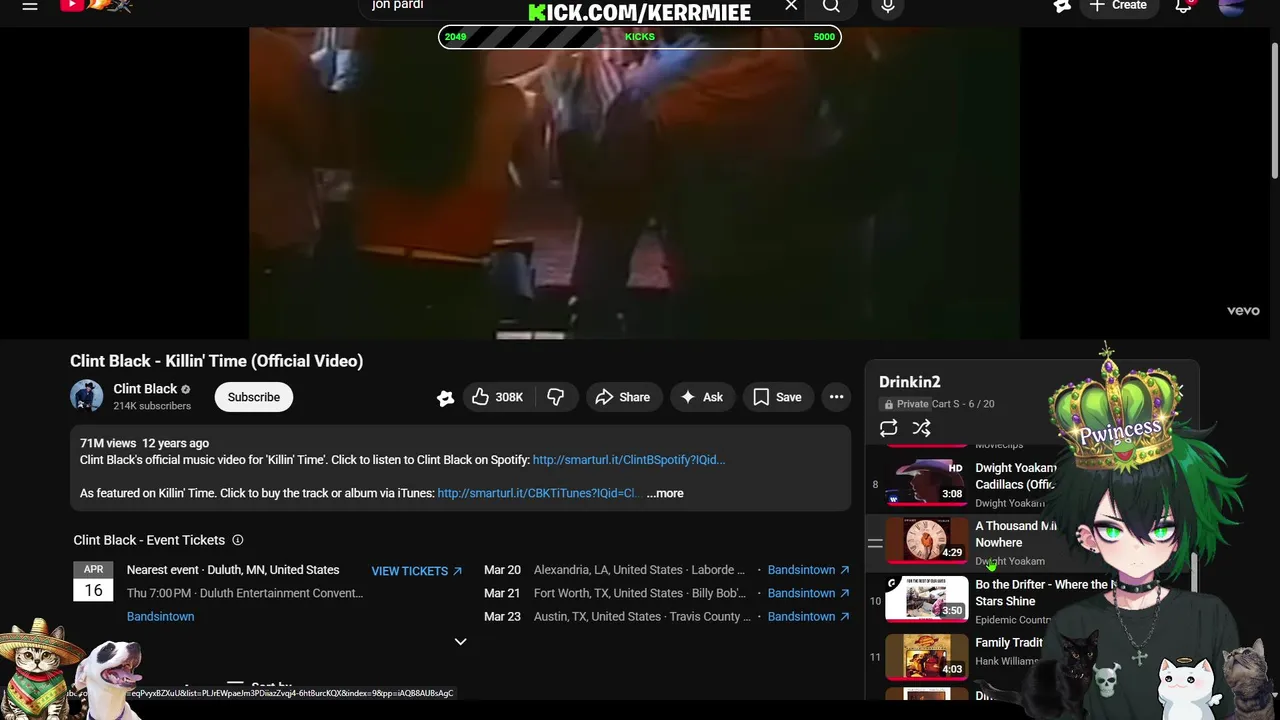Viewport: 1280px width, 720px height.
Task: Play Dwight Yoakam Cadillacs 3:08 thumbnail
Action: point(926,483)
